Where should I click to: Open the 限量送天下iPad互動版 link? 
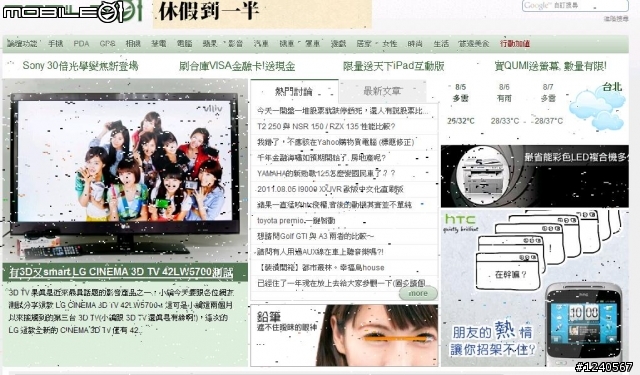click(393, 66)
